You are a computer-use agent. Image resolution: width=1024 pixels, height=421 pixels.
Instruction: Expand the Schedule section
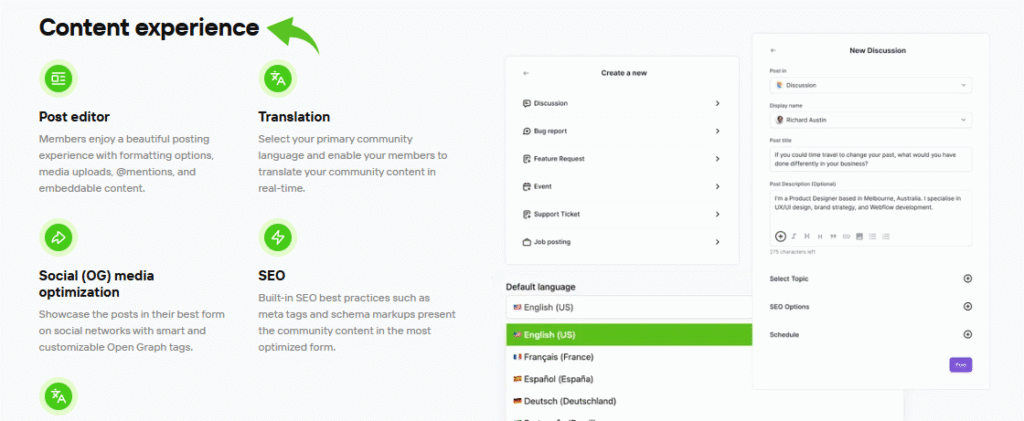(966, 335)
